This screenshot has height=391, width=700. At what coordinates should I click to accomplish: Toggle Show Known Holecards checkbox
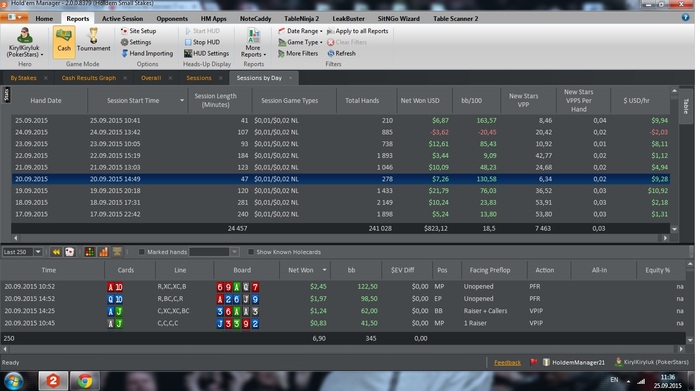(251, 252)
